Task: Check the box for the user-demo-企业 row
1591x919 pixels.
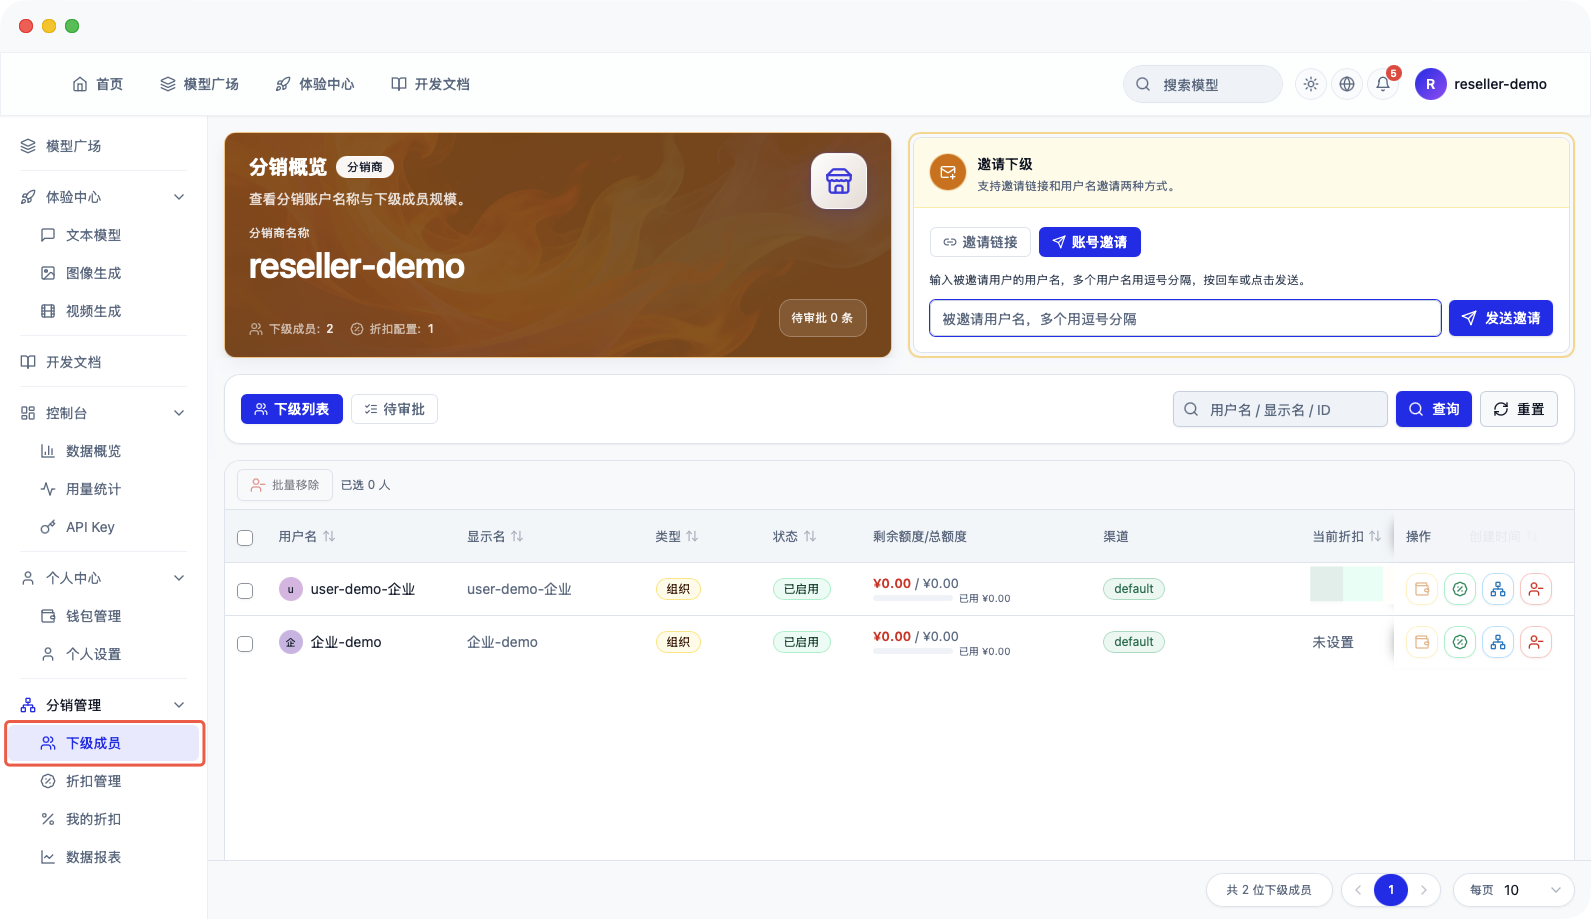Action: (x=245, y=591)
